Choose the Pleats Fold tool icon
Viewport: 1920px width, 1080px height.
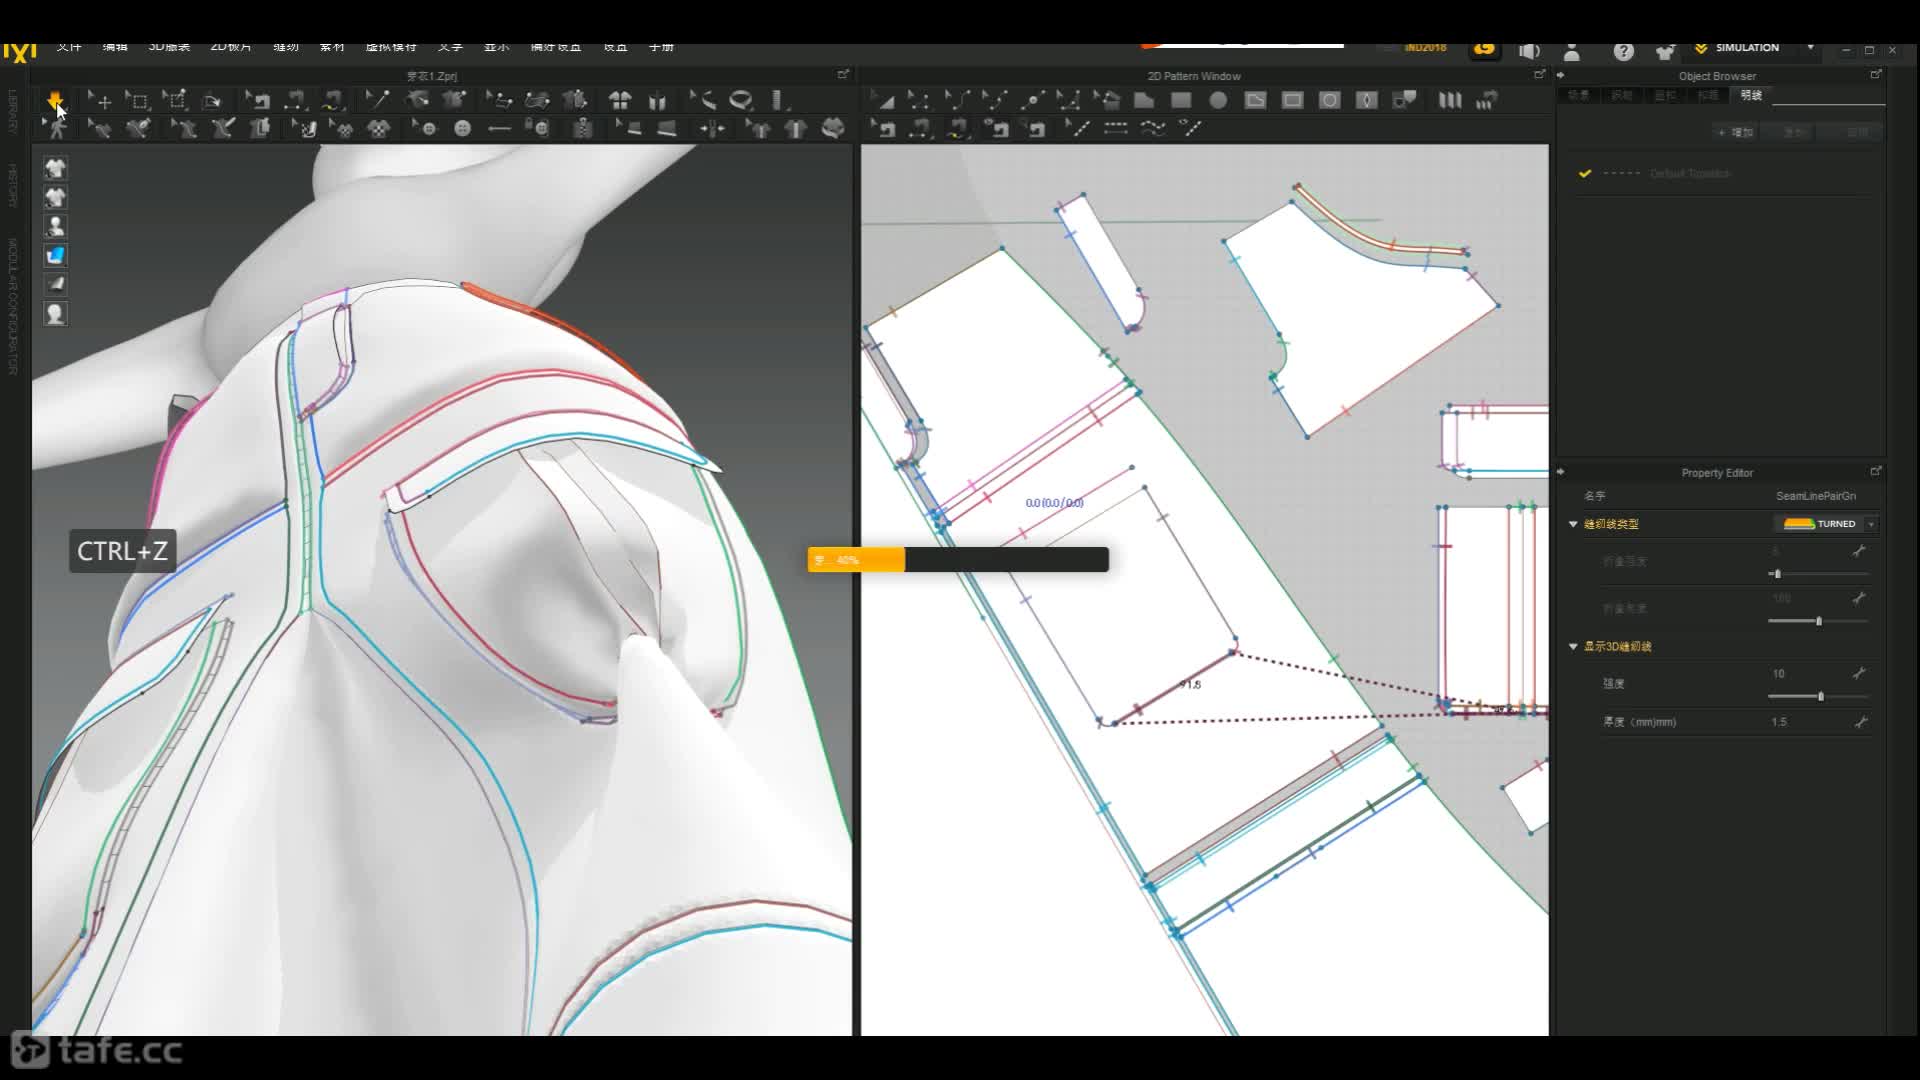[x=1449, y=100]
